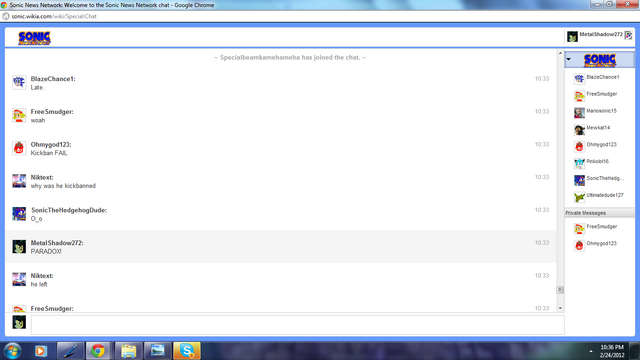640x360 pixels.
Task: Select Mariosonic15 in the user list
Action: 600,111
